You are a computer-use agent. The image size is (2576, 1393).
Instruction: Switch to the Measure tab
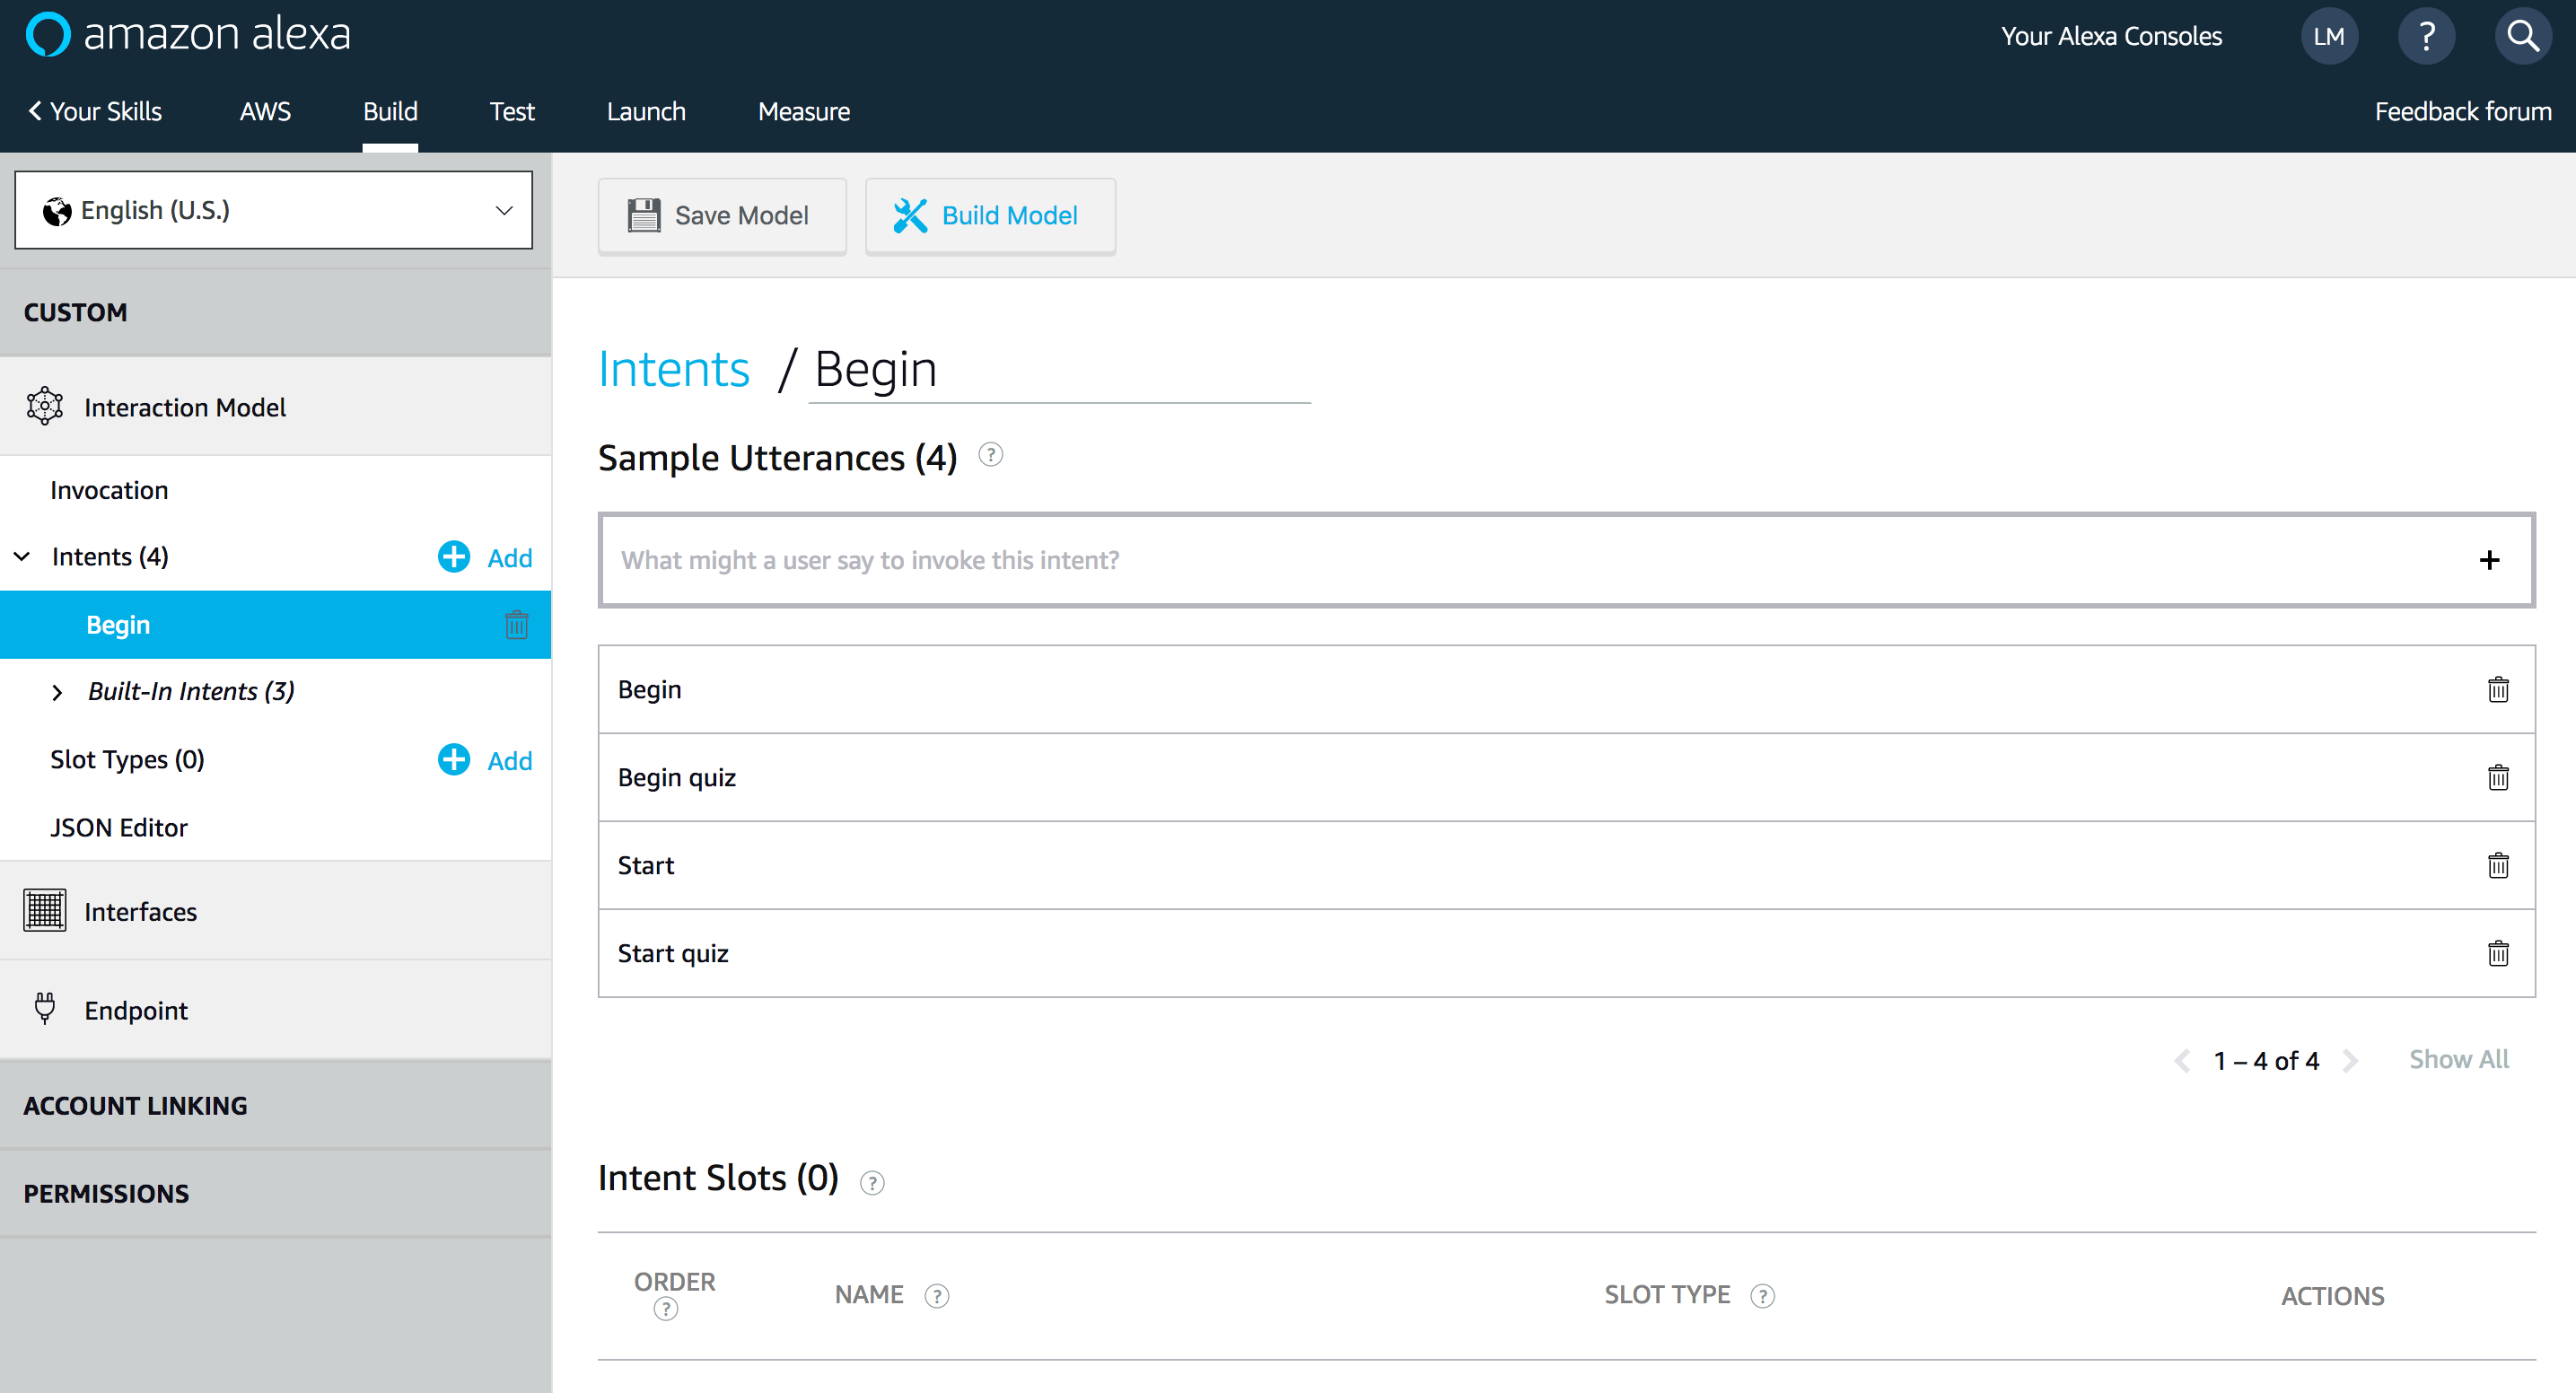(804, 112)
